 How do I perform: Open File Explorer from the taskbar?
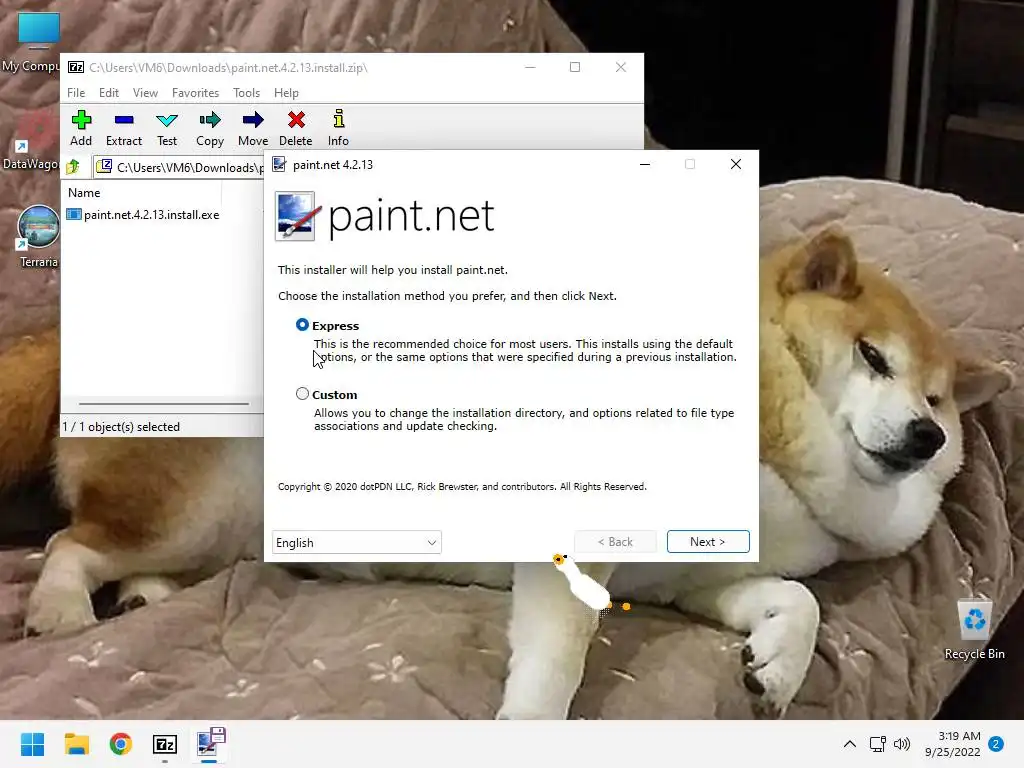76,744
